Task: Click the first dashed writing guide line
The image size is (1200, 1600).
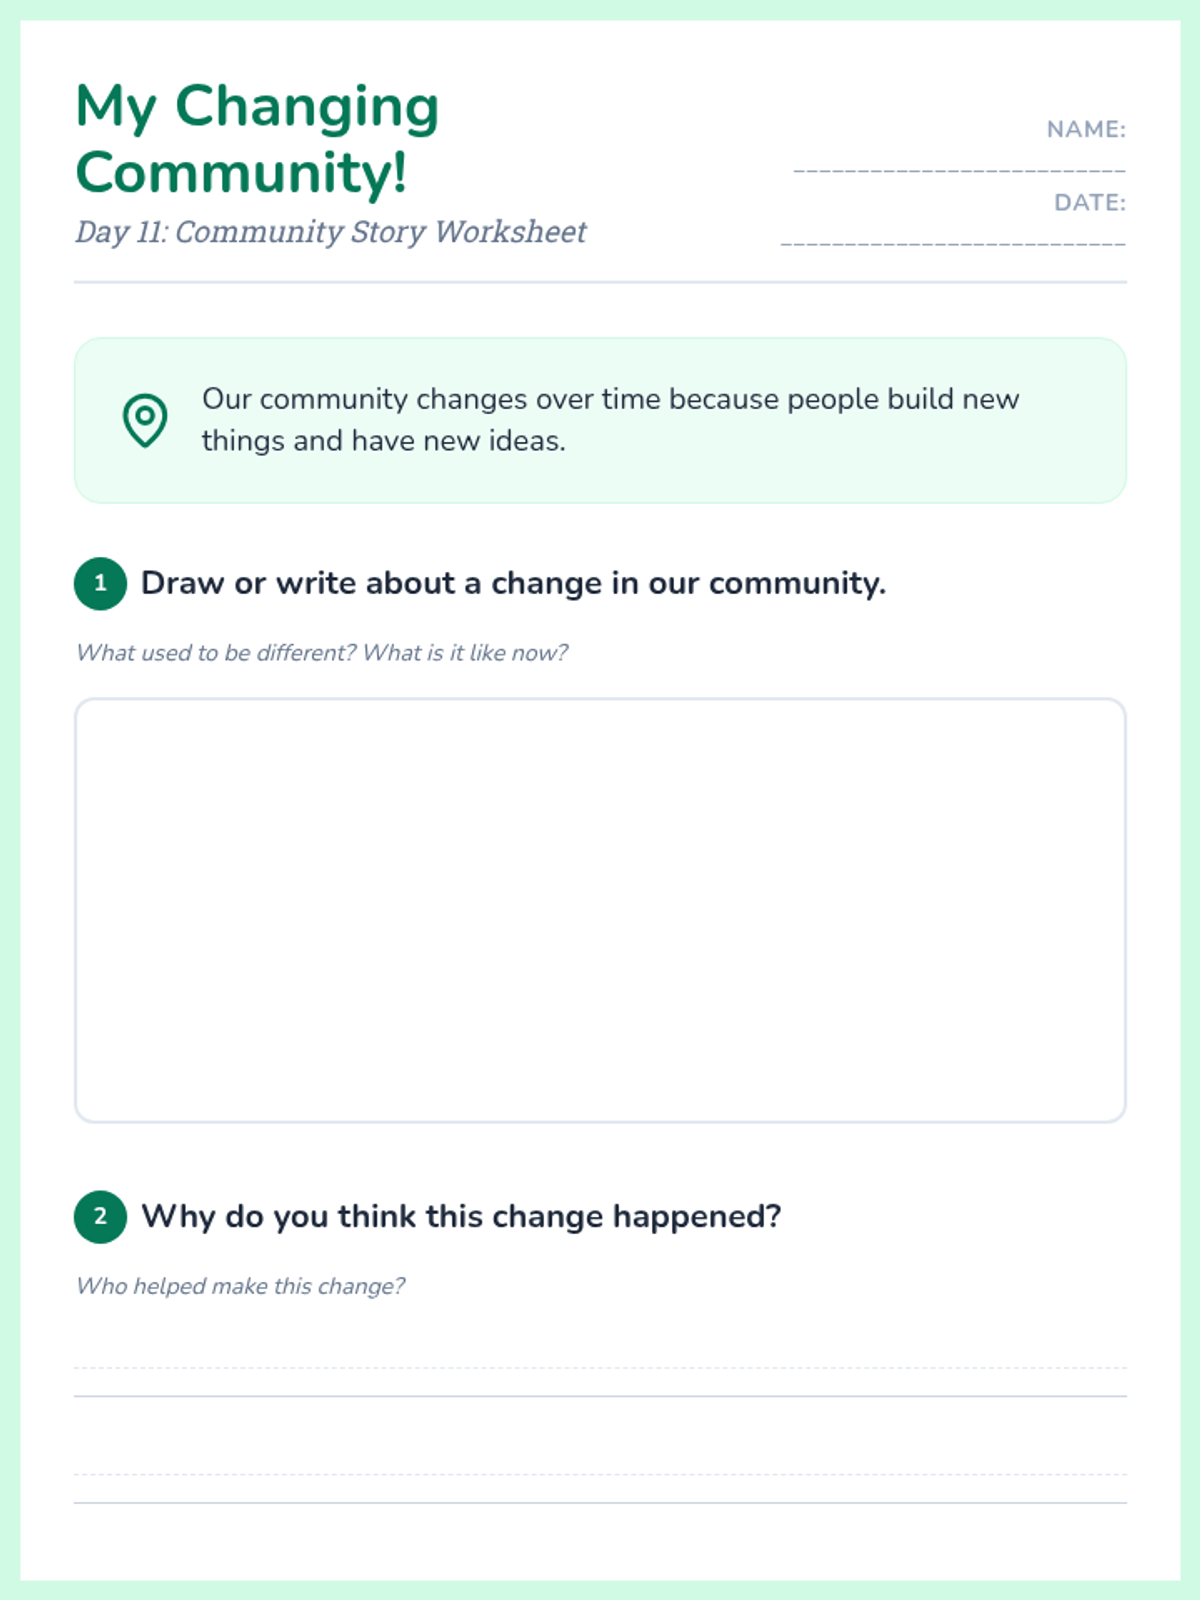Action: [600, 1368]
